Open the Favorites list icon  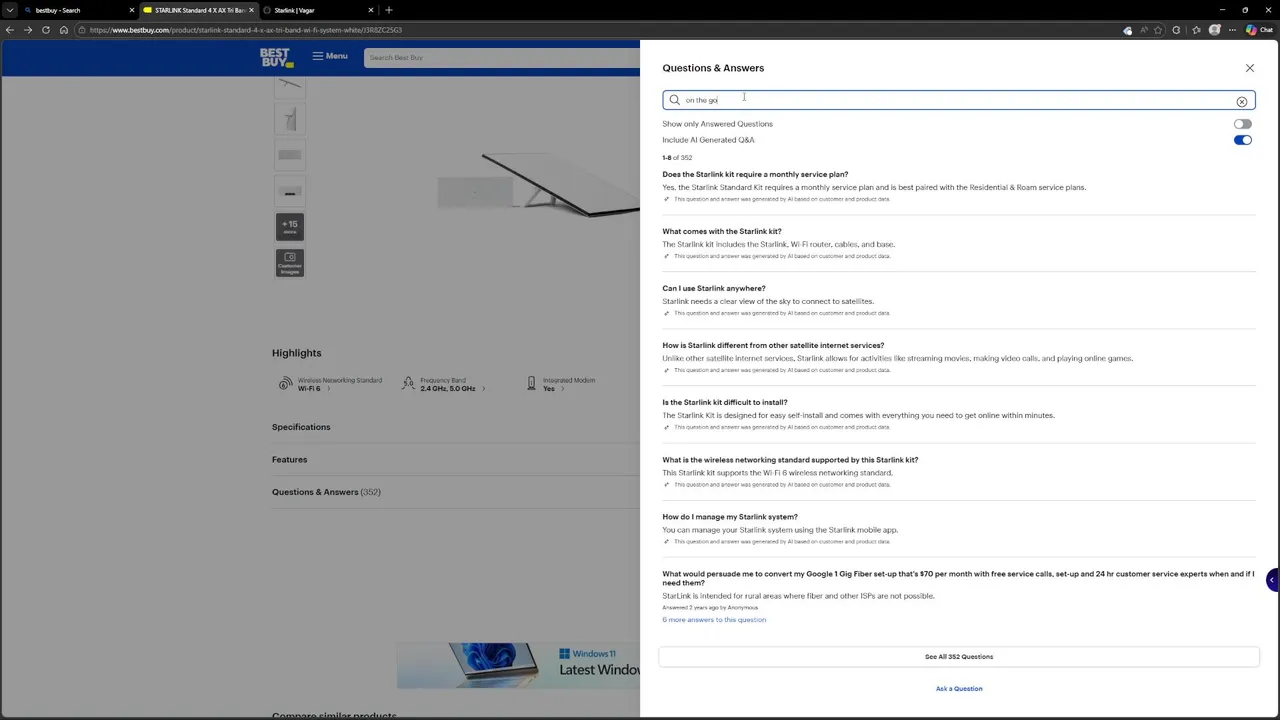[x=1196, y=30]
